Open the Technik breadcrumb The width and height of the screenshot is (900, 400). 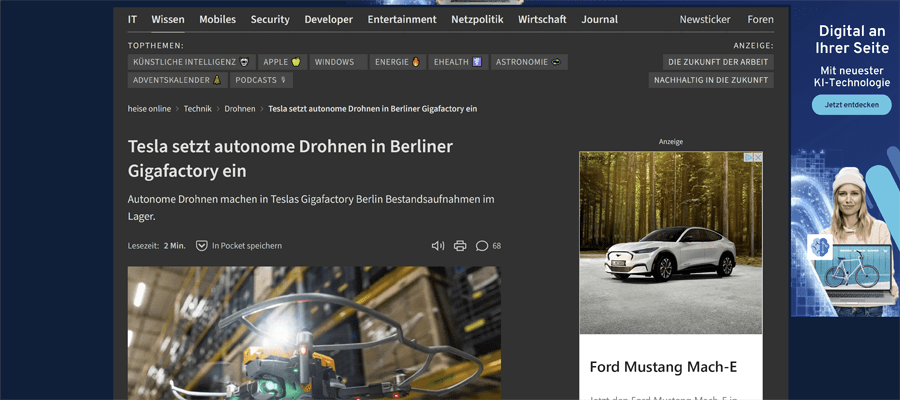tap(197, 108)
